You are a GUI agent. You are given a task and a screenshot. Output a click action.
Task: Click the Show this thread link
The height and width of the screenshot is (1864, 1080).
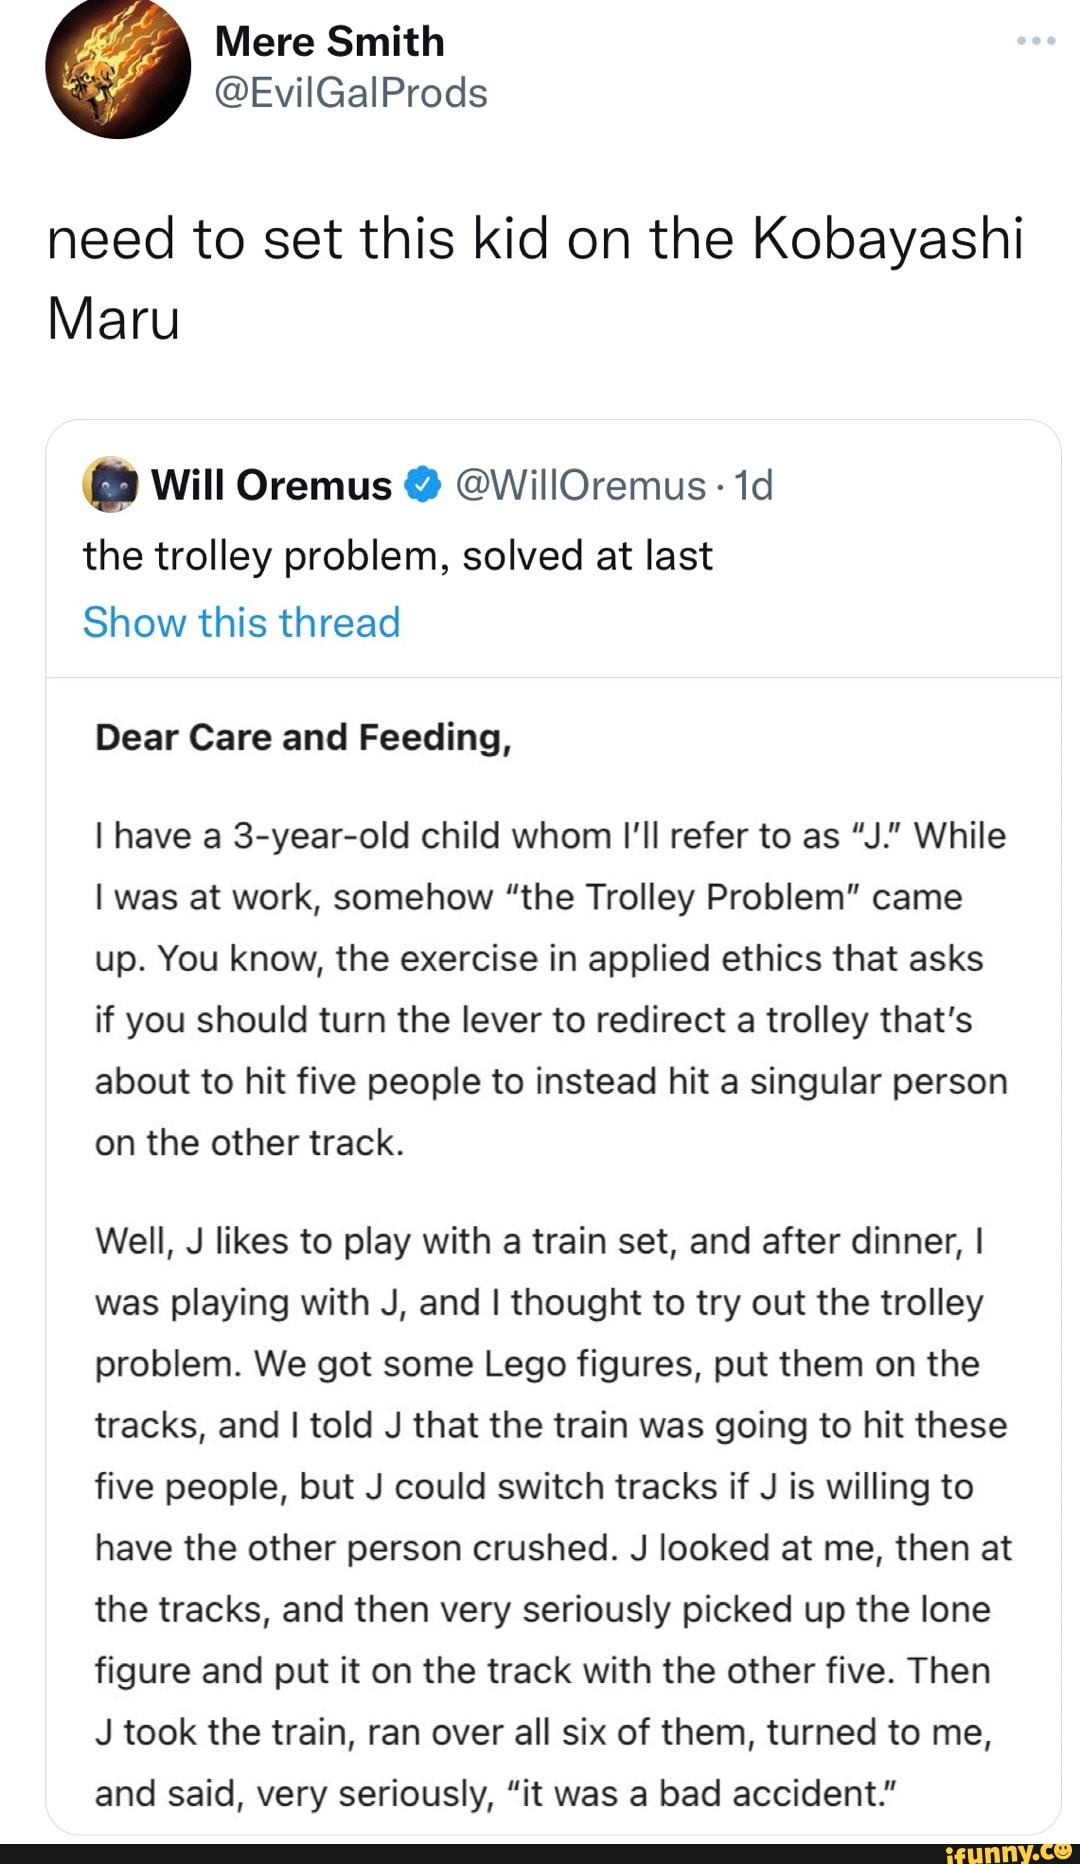pyautogui.click(x=241, y=622)
